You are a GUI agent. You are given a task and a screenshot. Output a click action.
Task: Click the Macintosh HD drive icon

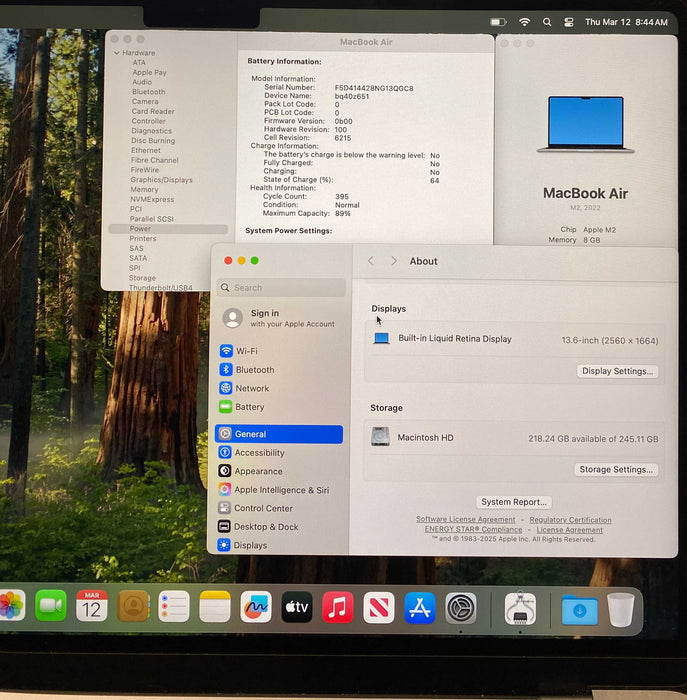(380, 437)
